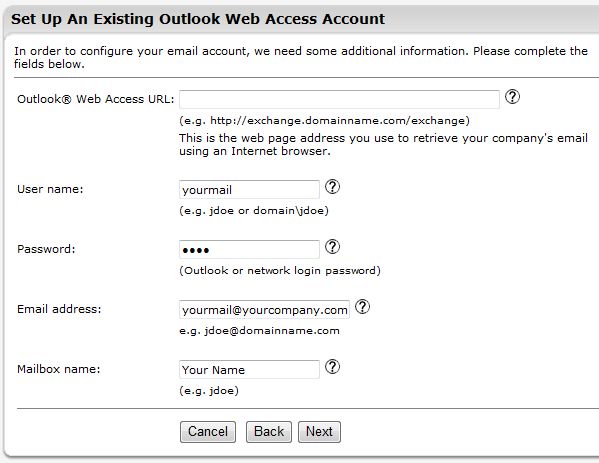The width and height of the screenshot is (599, 463).
Task: Click the 'User name:' label text
Action: click(50, 189)
